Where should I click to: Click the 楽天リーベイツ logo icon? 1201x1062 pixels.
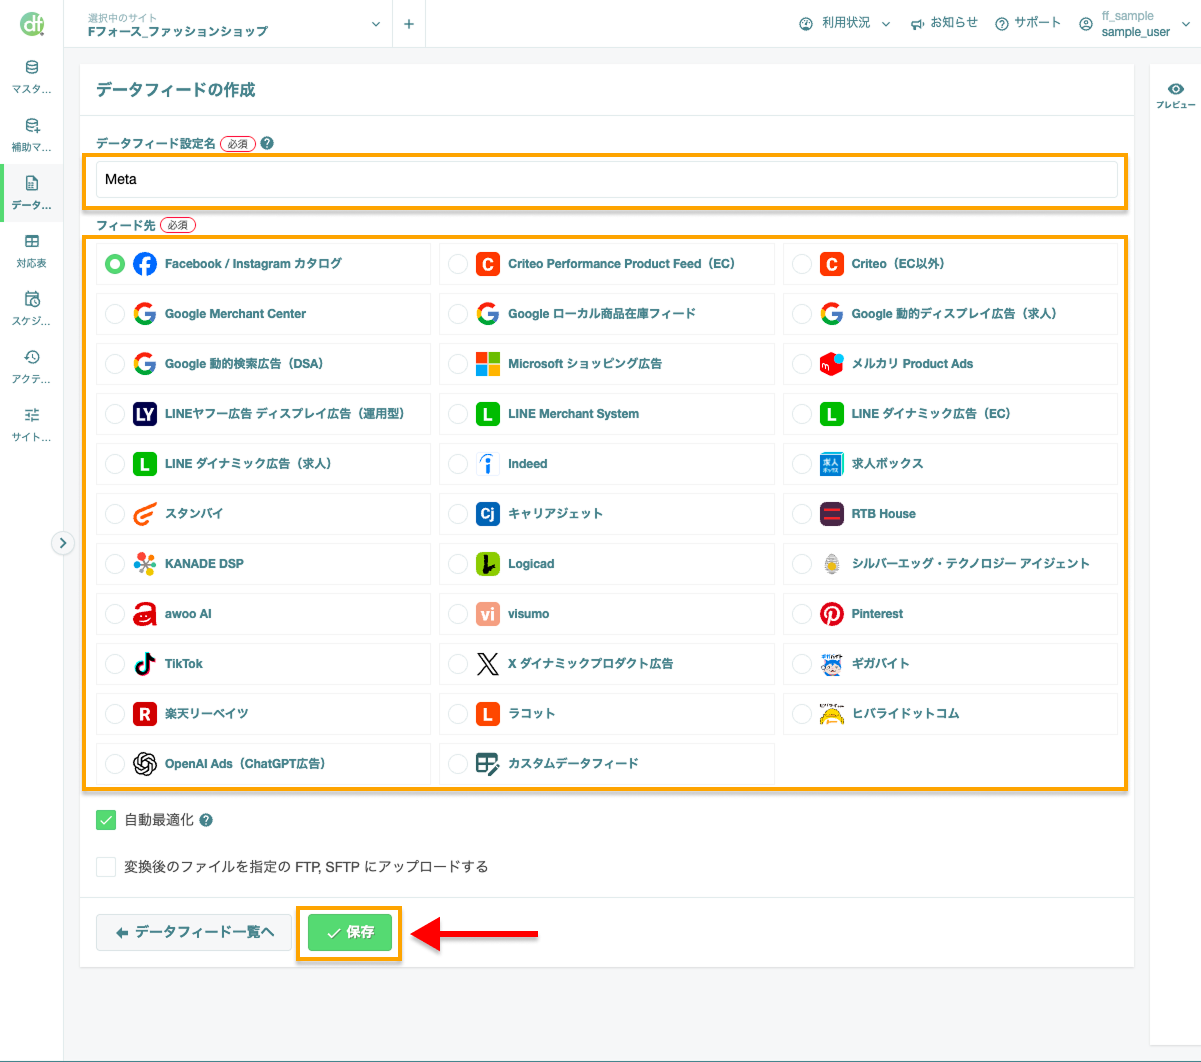pyautogui.click(x=145, y=714)
